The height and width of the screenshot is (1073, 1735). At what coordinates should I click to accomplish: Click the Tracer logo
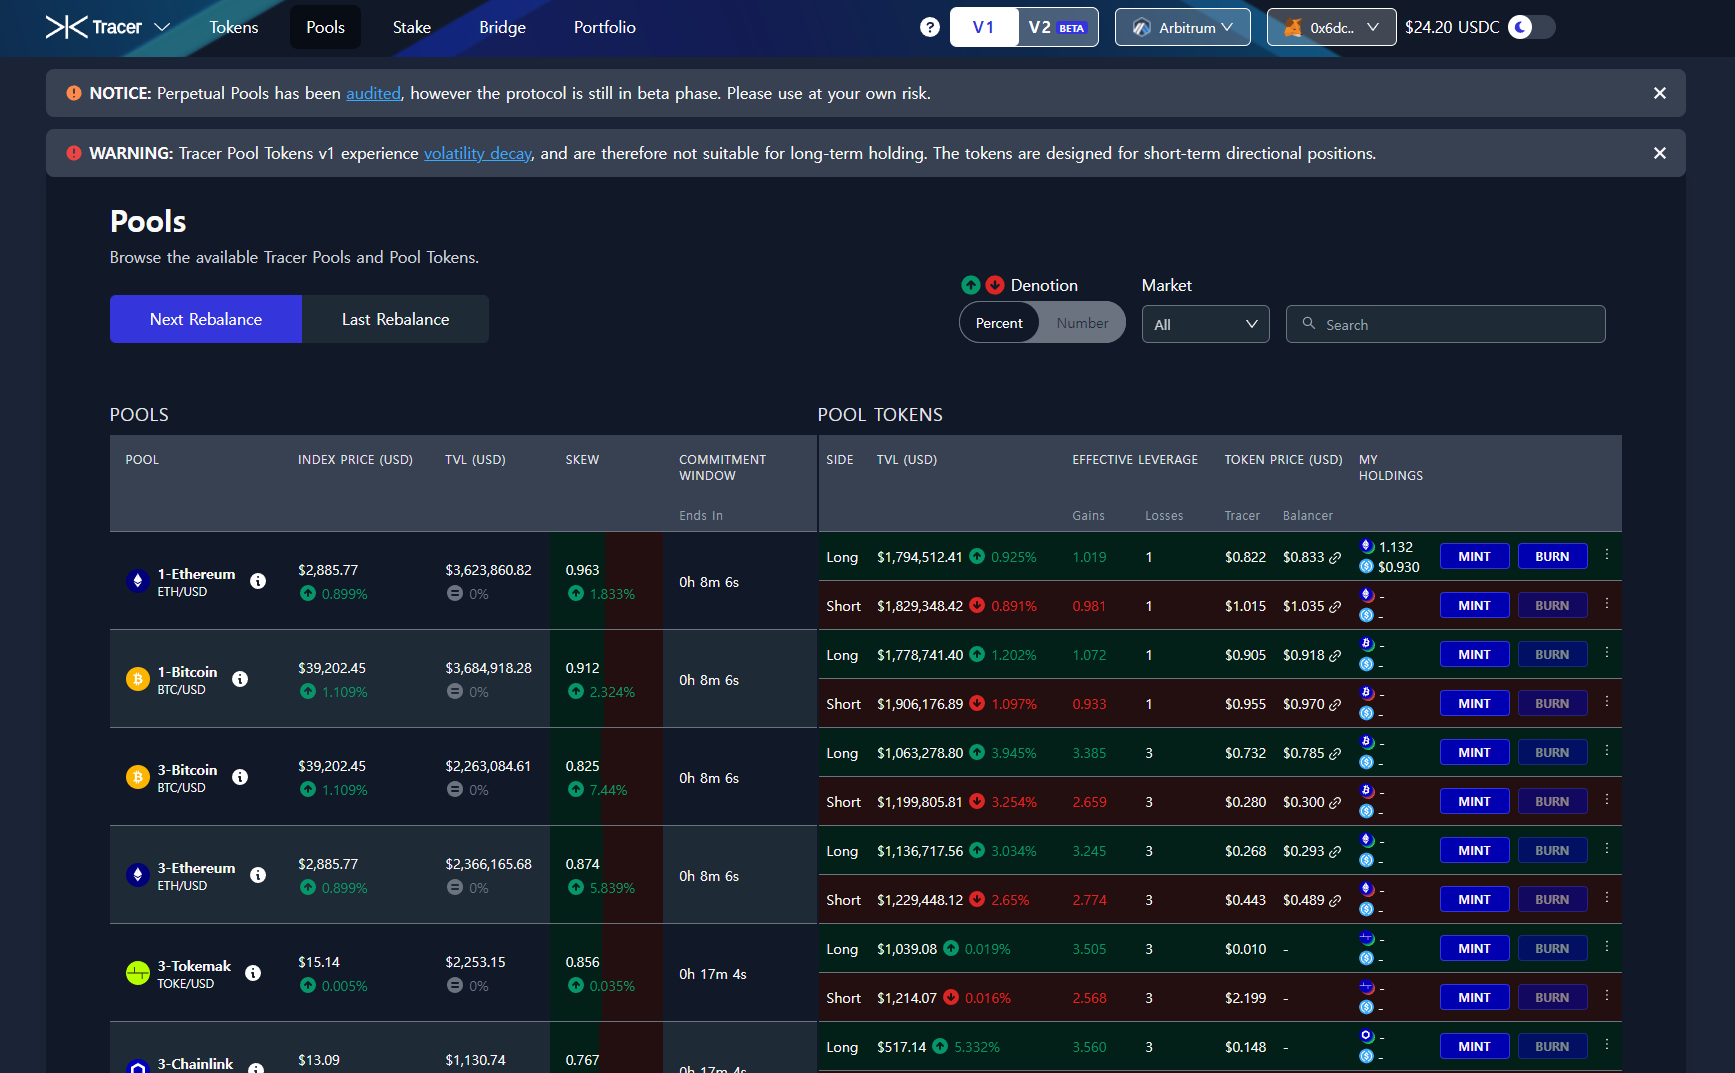click(x=94, y=27)
